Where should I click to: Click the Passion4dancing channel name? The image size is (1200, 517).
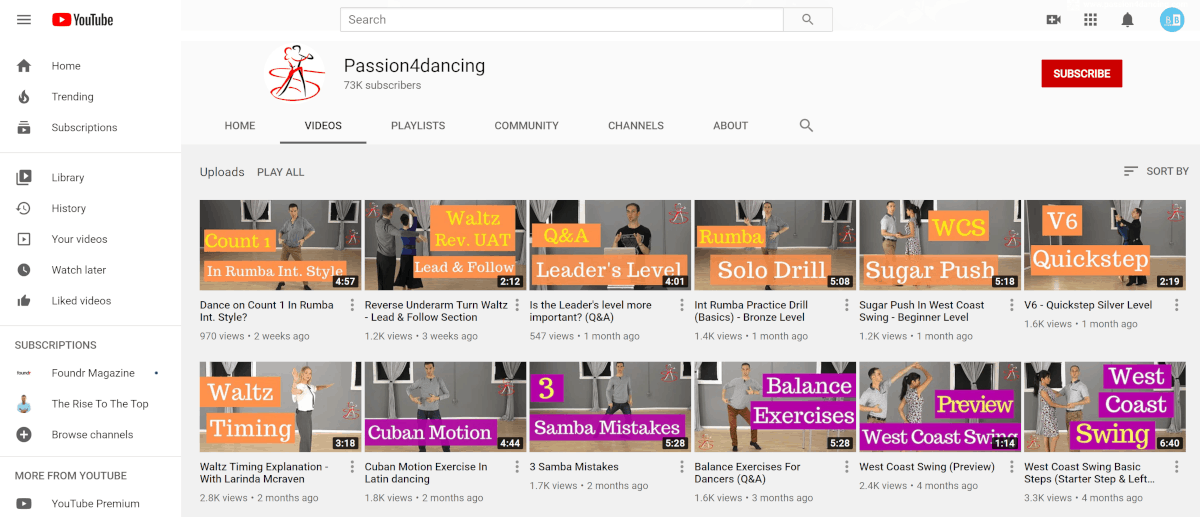tap(414, 66)
